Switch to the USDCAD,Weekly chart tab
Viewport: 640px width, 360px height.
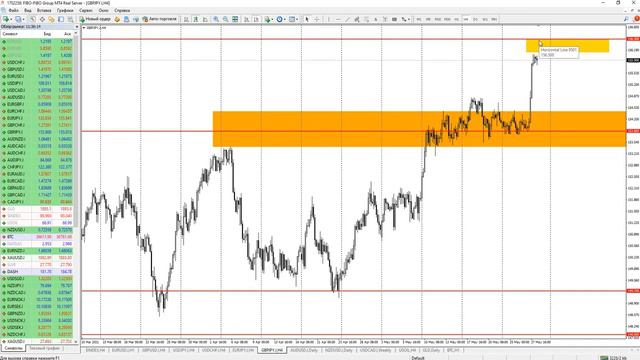[x=376, y=350]
